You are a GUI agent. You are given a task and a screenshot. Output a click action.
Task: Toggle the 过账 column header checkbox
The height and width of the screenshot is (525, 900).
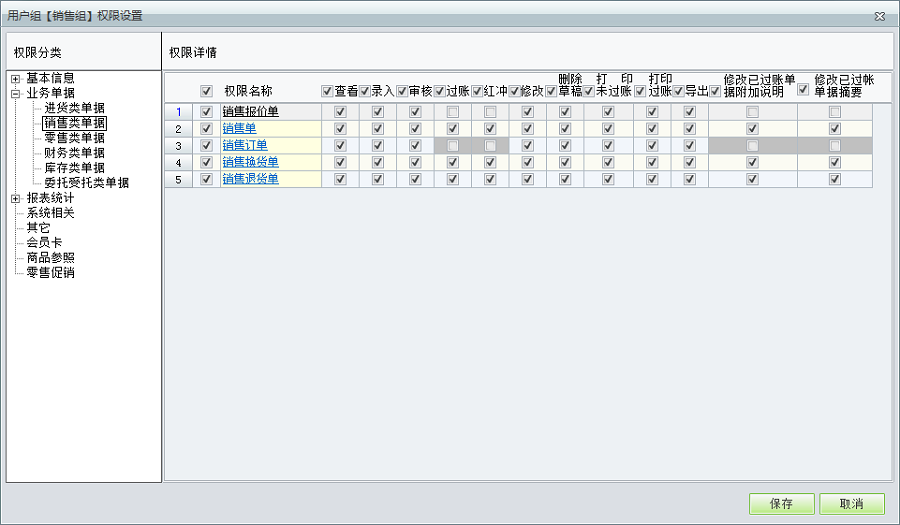(x=440, y=91)
